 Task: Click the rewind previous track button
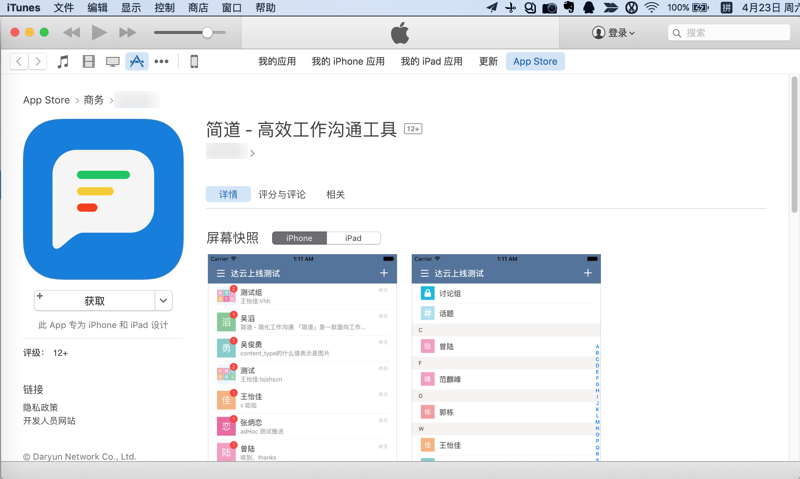[x=71, y=33]
